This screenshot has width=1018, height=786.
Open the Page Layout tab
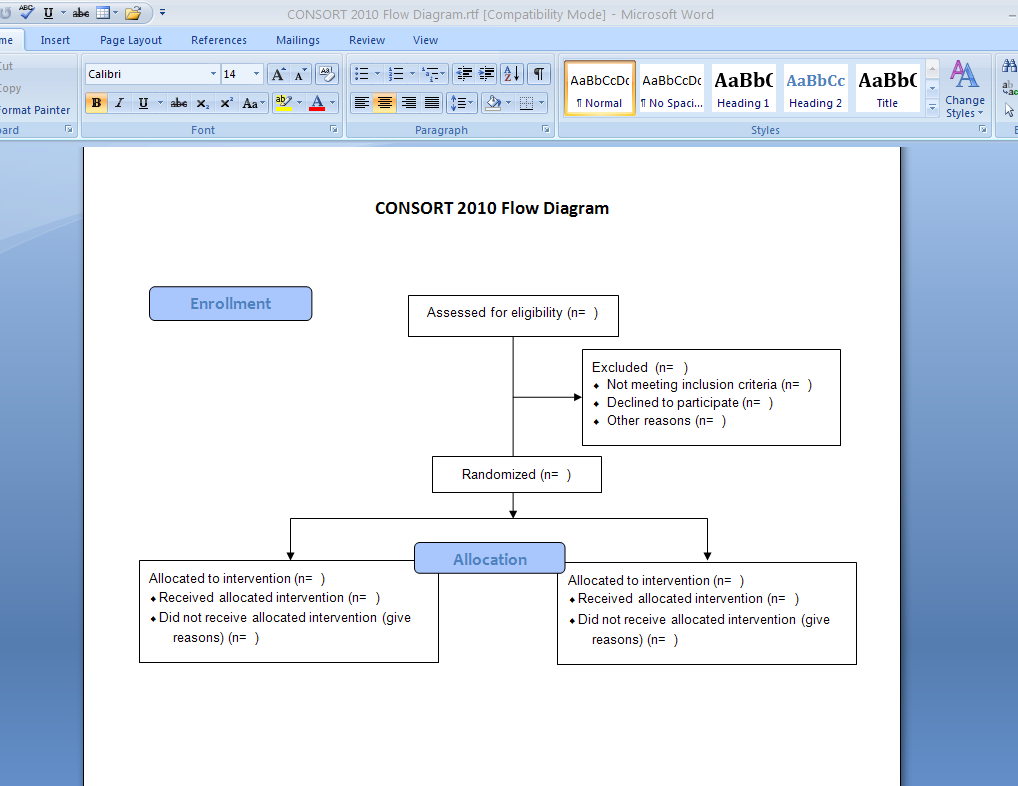pos(130,40)
